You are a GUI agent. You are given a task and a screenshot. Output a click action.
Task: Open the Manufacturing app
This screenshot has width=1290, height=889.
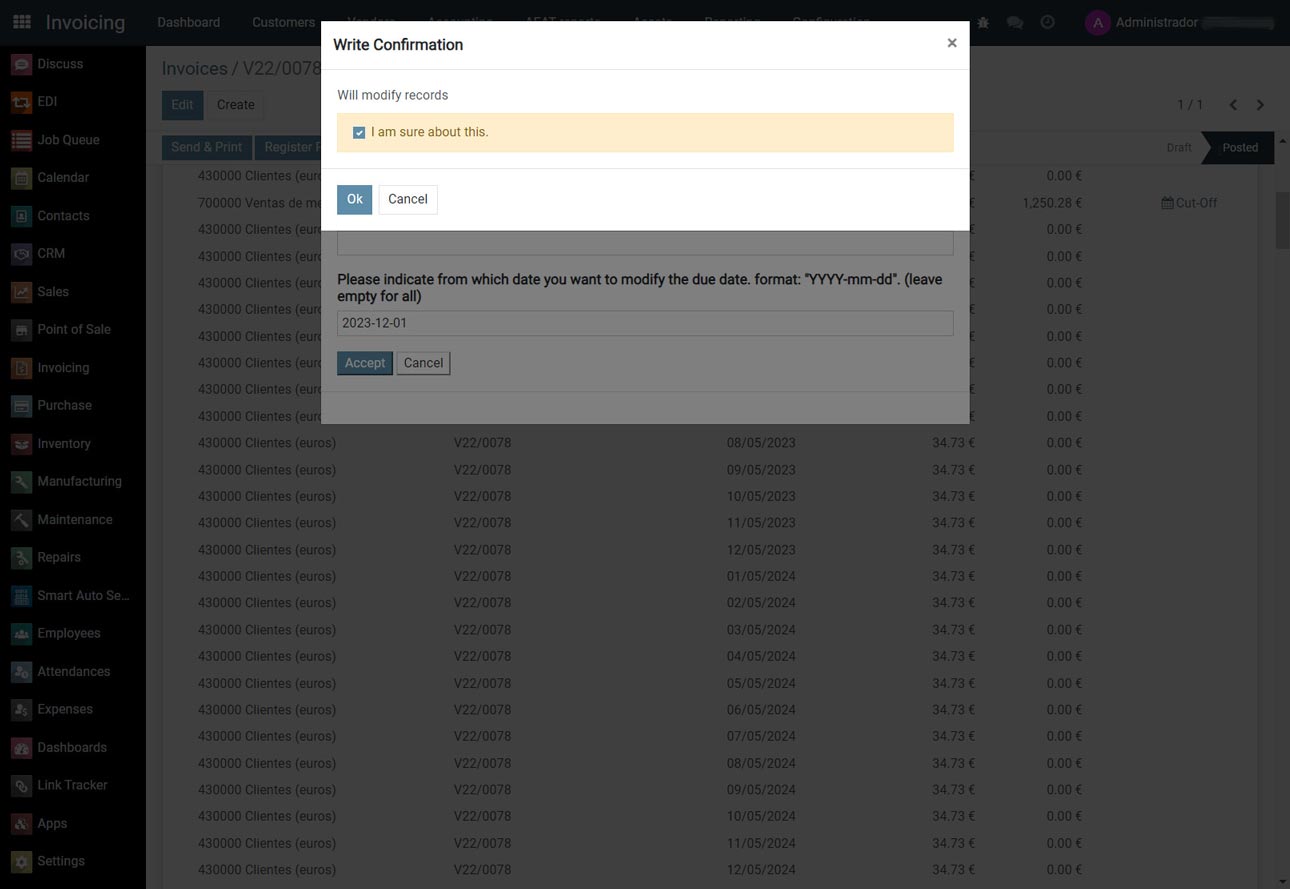click(x=81, y=481)
